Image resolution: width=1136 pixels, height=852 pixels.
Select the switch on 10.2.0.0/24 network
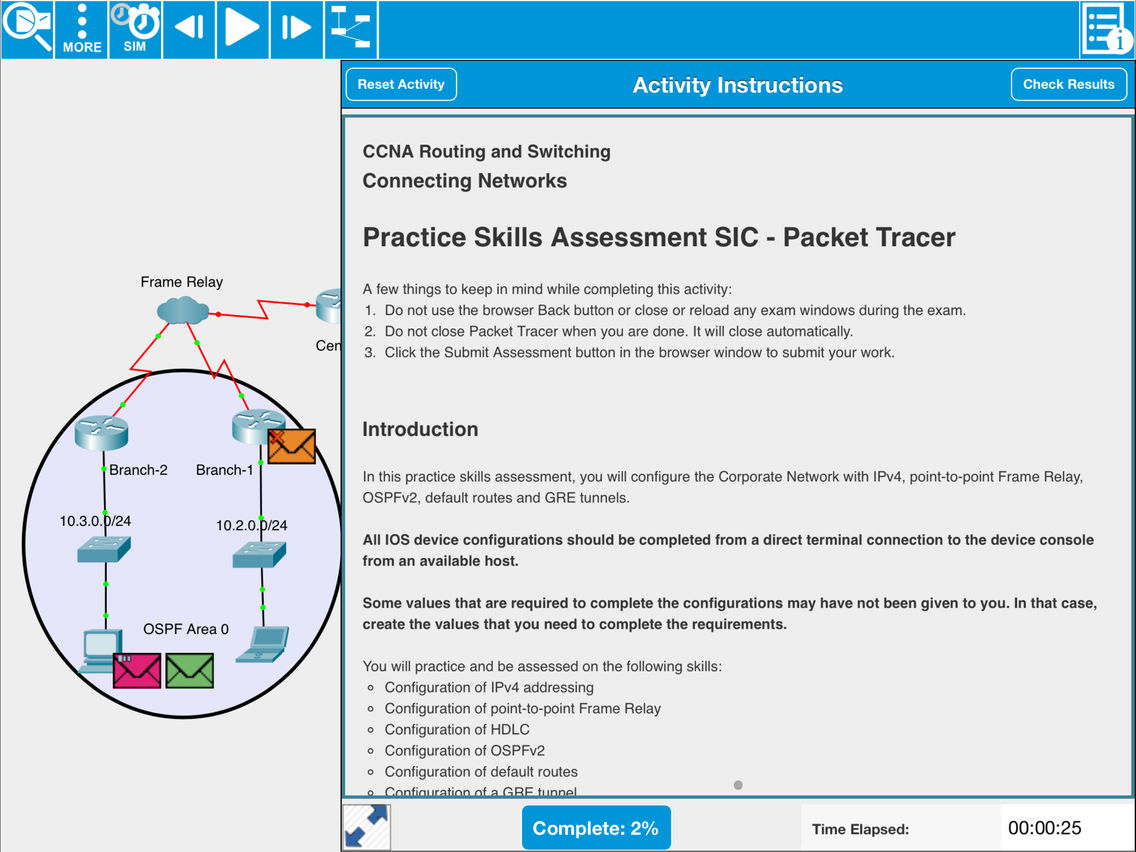(x=259, y=554)
